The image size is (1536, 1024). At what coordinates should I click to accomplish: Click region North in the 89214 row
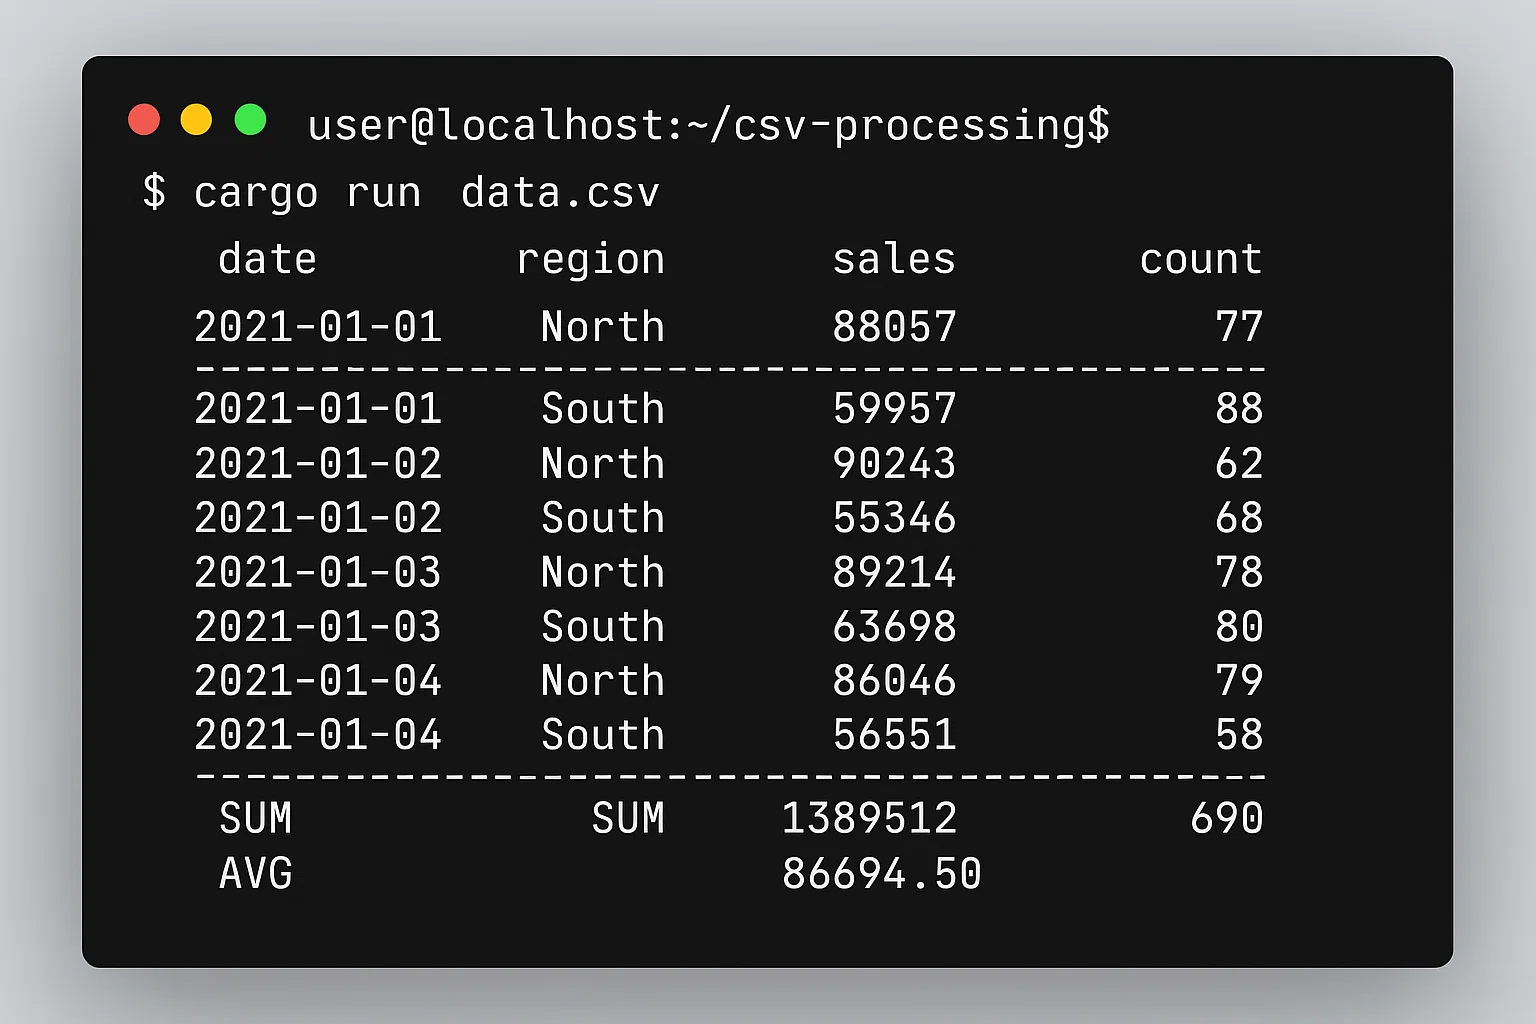click(603, 573)
